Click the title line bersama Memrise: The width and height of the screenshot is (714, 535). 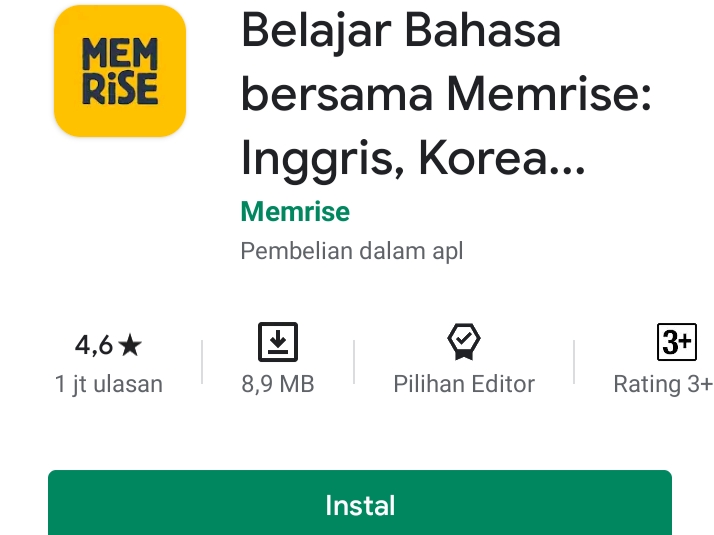click(x=446, y=95)
